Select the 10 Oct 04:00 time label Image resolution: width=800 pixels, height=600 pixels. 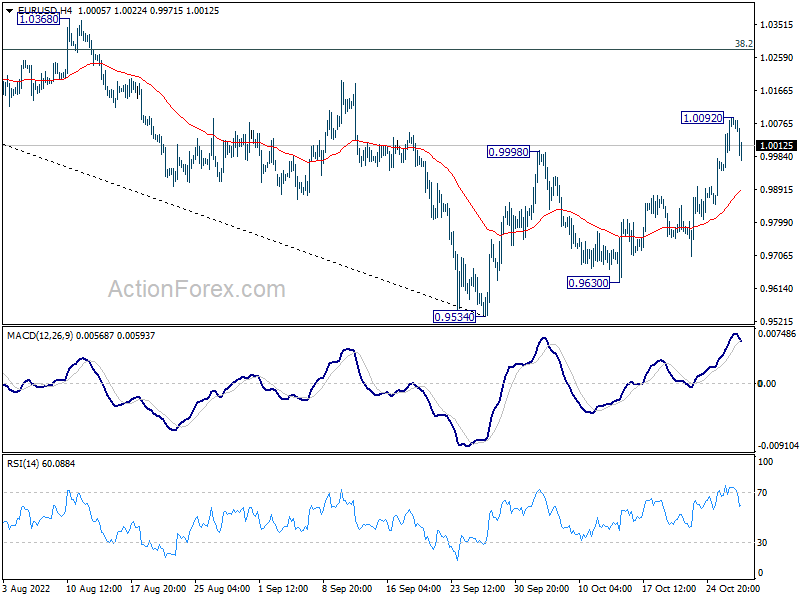[605, 589]
